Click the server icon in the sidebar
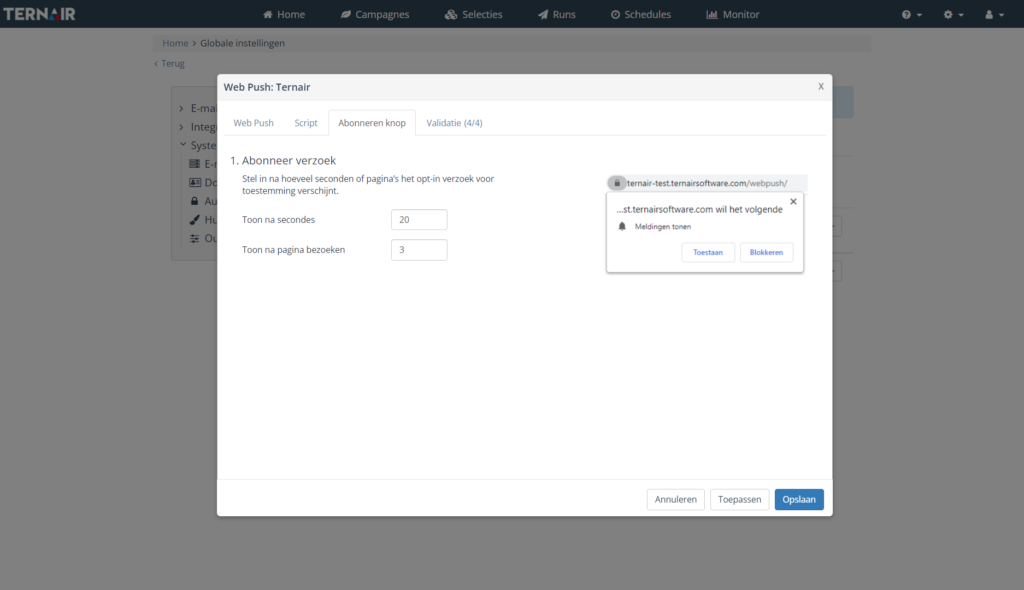 coord(195,164)
